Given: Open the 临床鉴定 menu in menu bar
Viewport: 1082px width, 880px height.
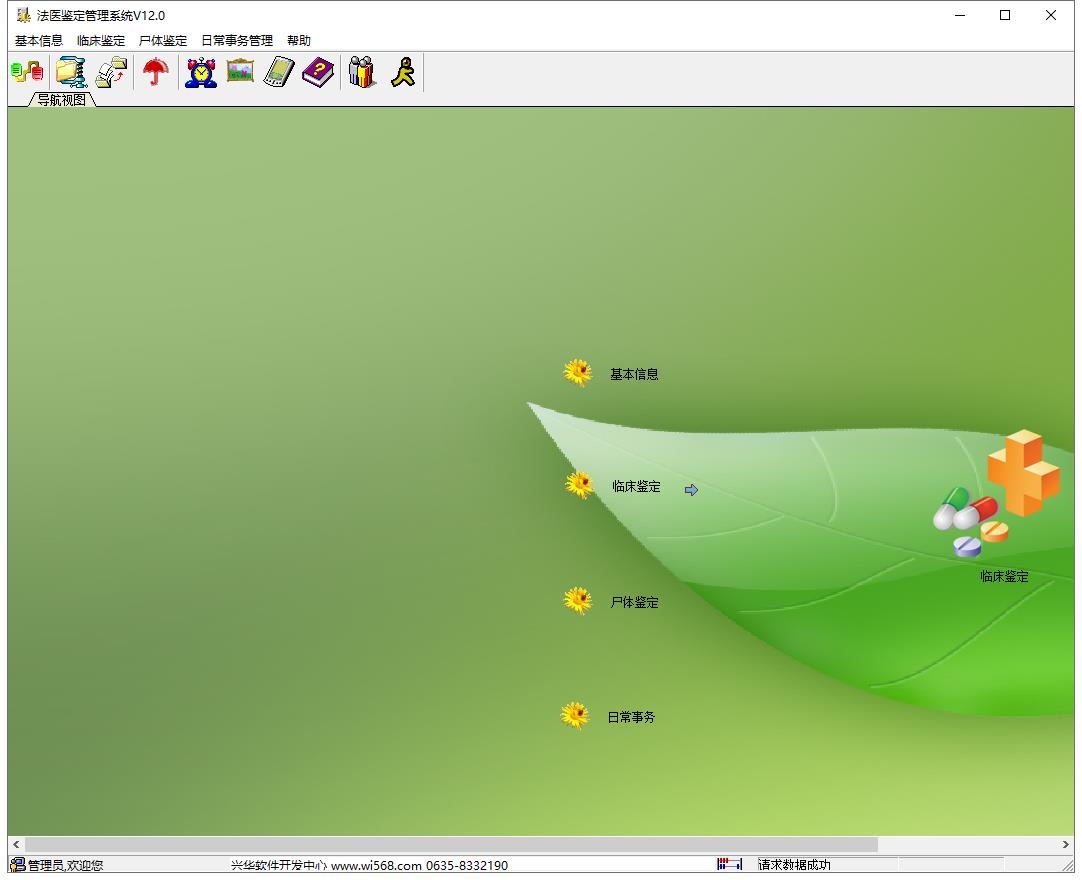Looking at the screenshot, I should tap(101, 41).
